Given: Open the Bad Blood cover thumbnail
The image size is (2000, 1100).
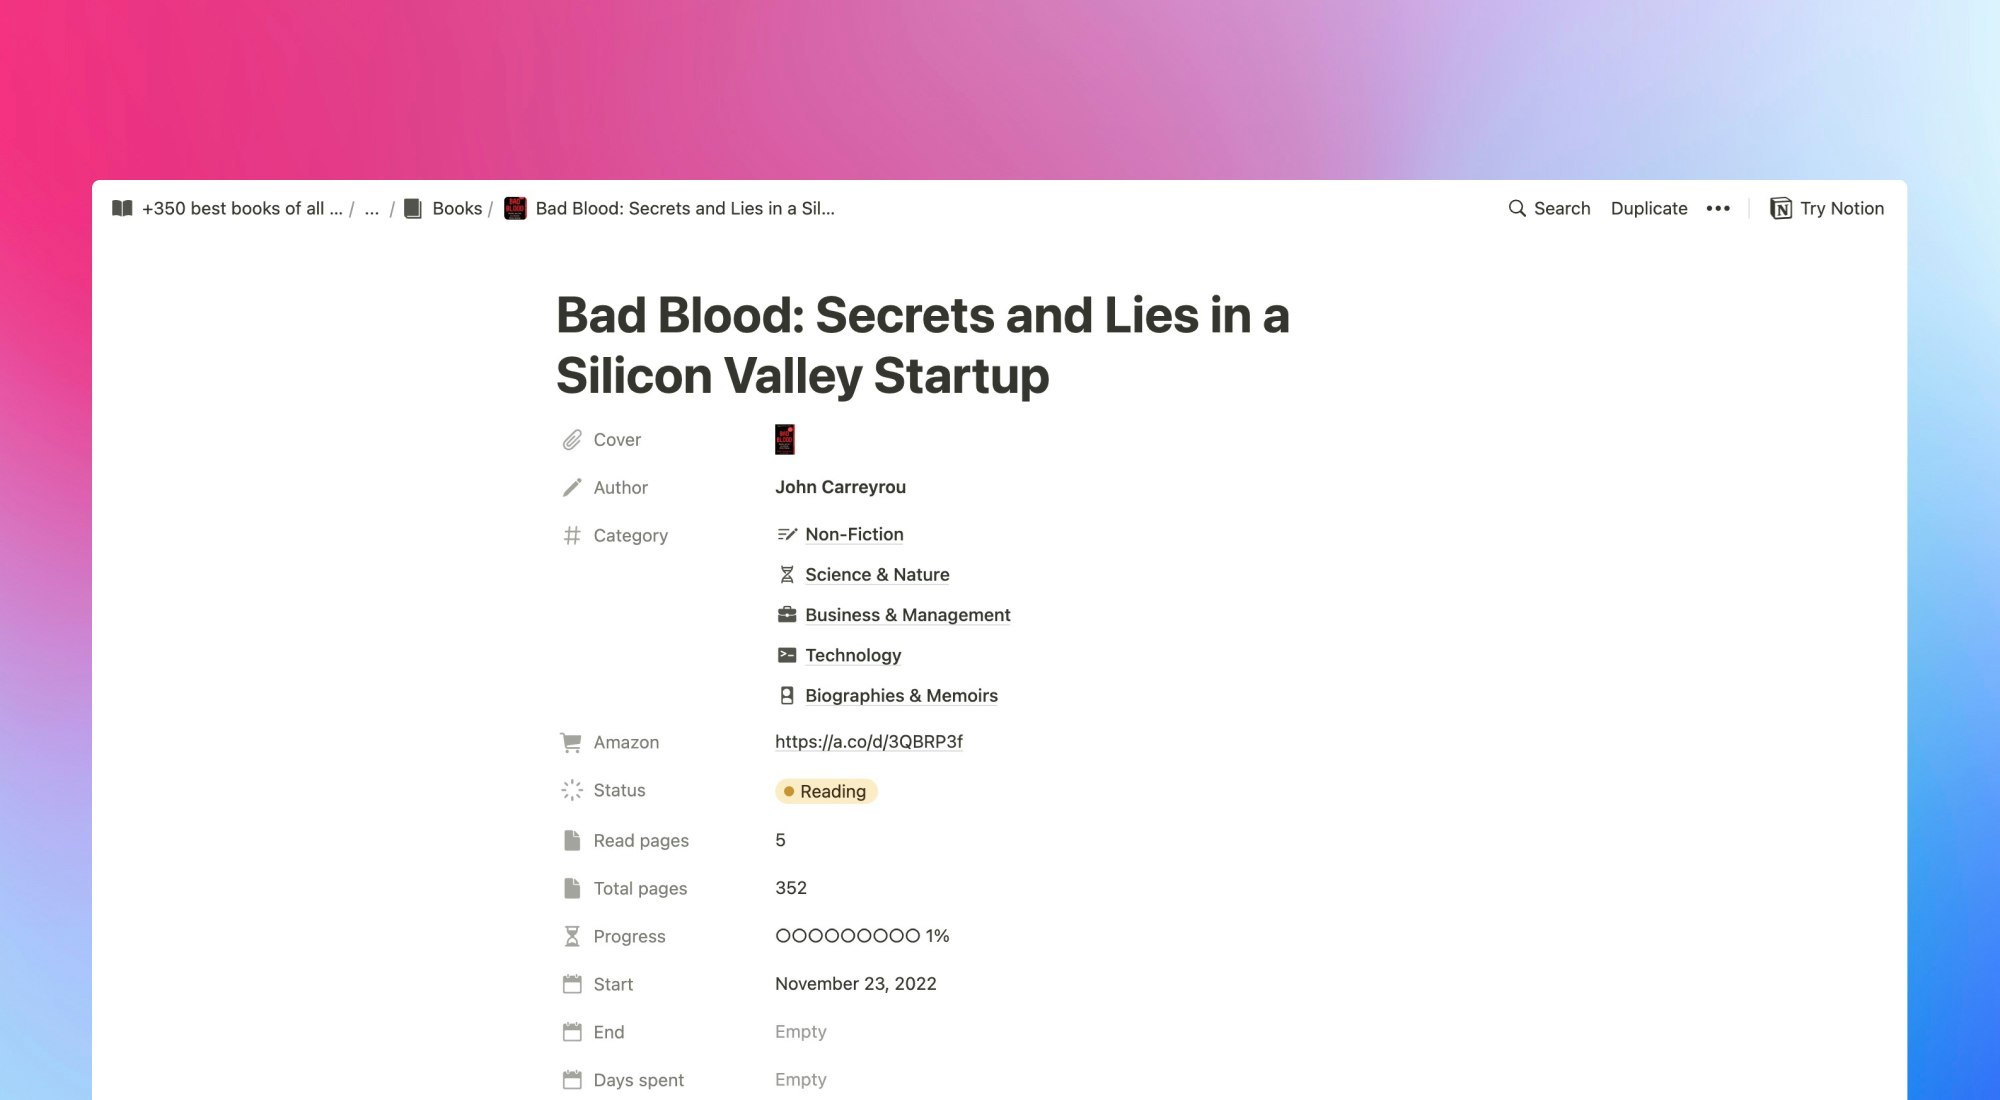Looking at the screenshot, I should pos(785,440).
